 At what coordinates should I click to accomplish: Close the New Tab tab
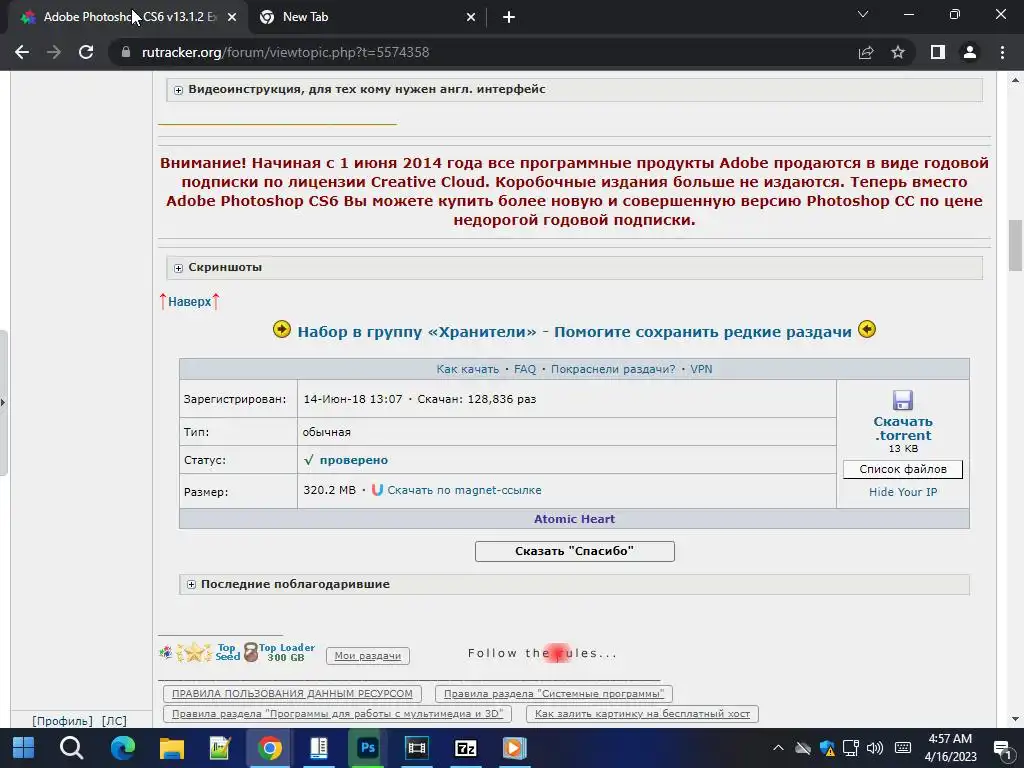(x=471, y=18)
